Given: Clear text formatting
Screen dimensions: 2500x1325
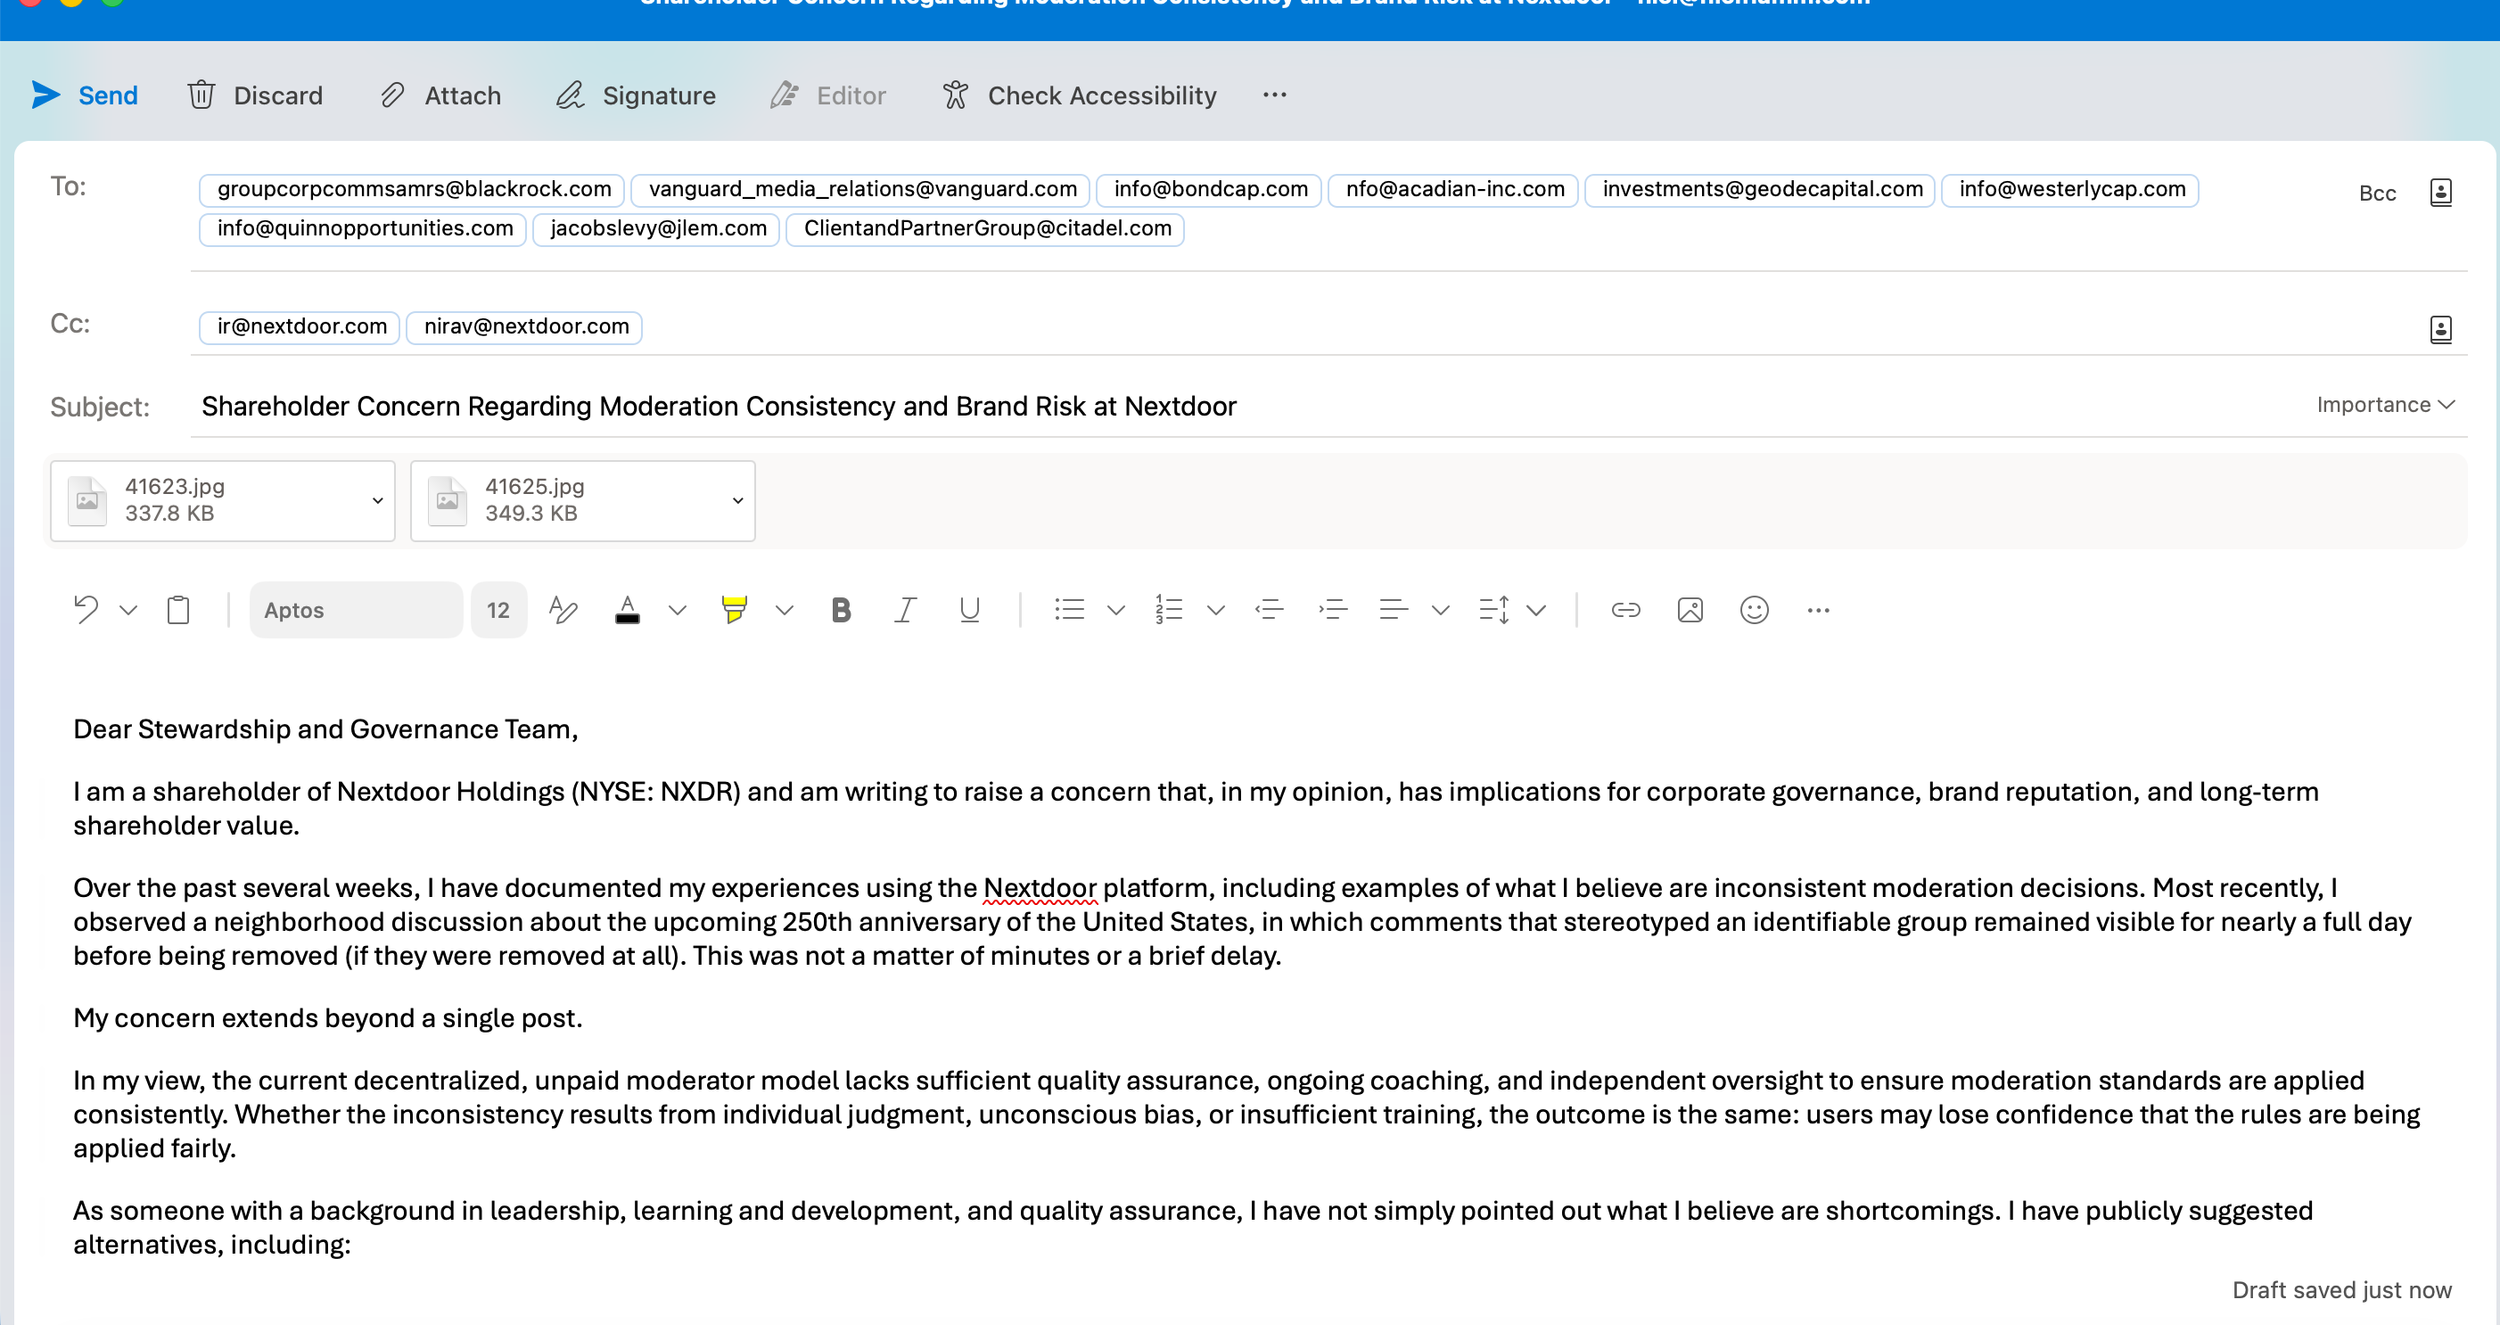Looking at the screenshot, I should pyautogui.click(x=563, y=609).
